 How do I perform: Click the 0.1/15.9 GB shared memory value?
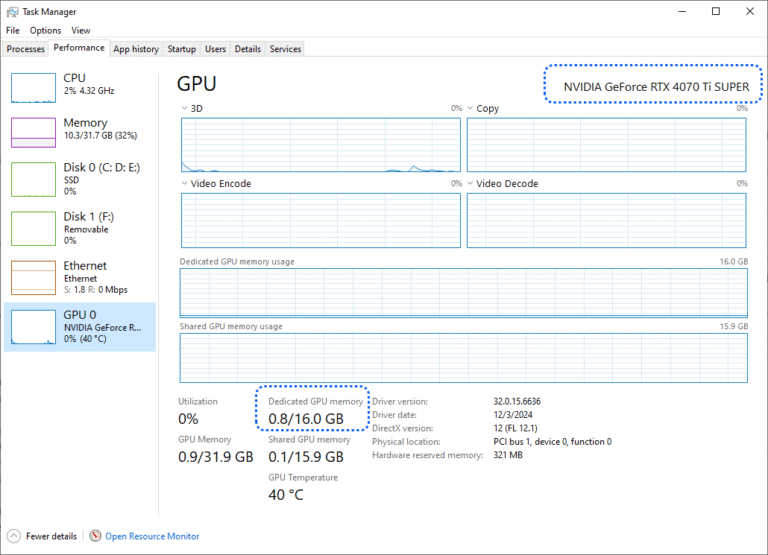306,457
